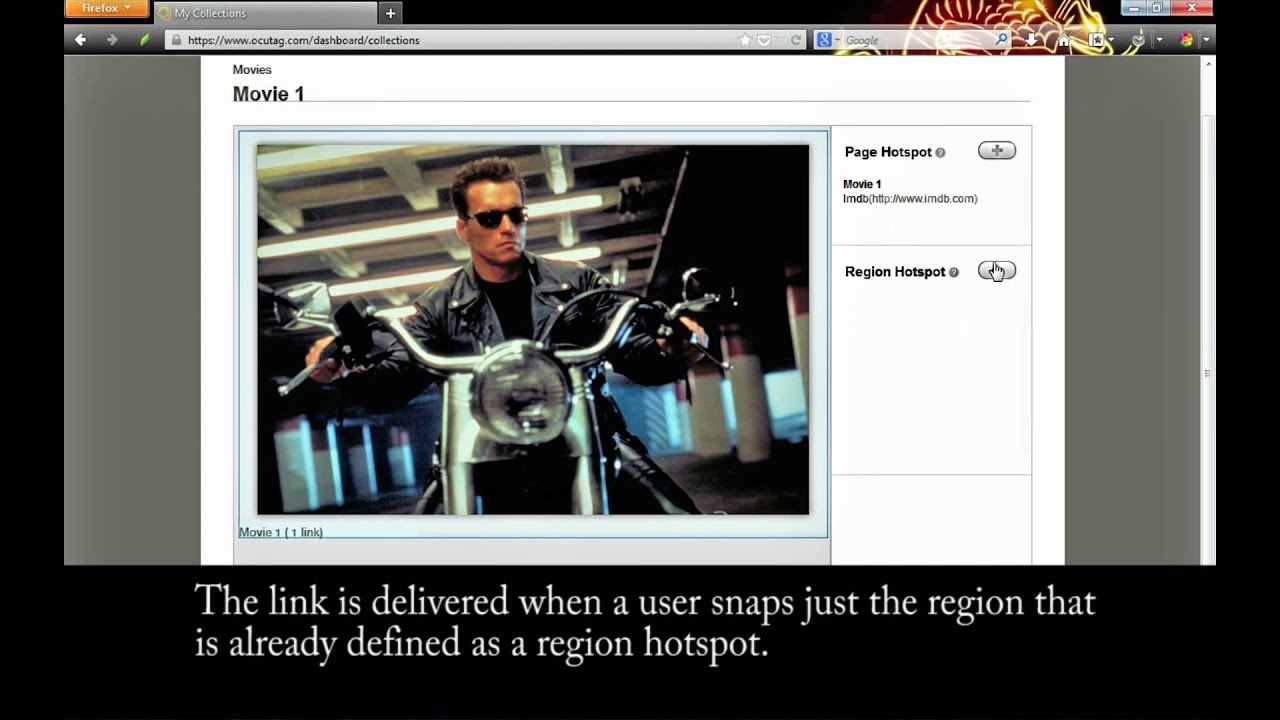Add a new Region Hotspot
The width and height of the screenshot is (1280, 720).
(997, 271)
